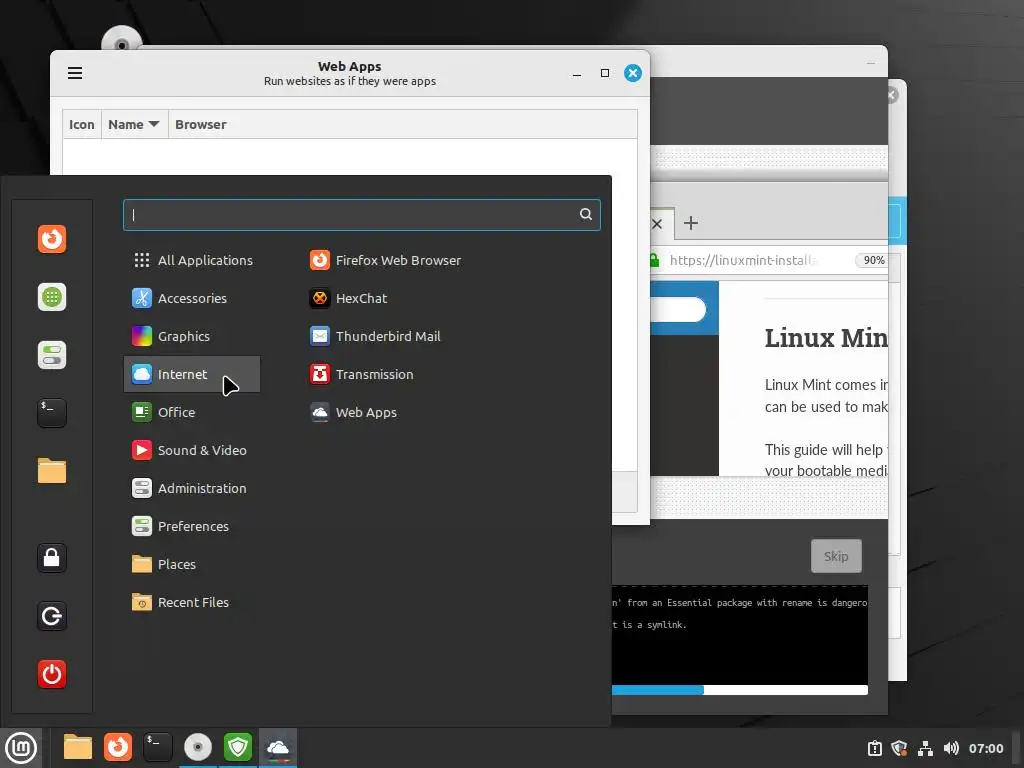This screenshot has height=768, width=1024.
Task: Open volume control tray icon
Action: click(951, 748)
